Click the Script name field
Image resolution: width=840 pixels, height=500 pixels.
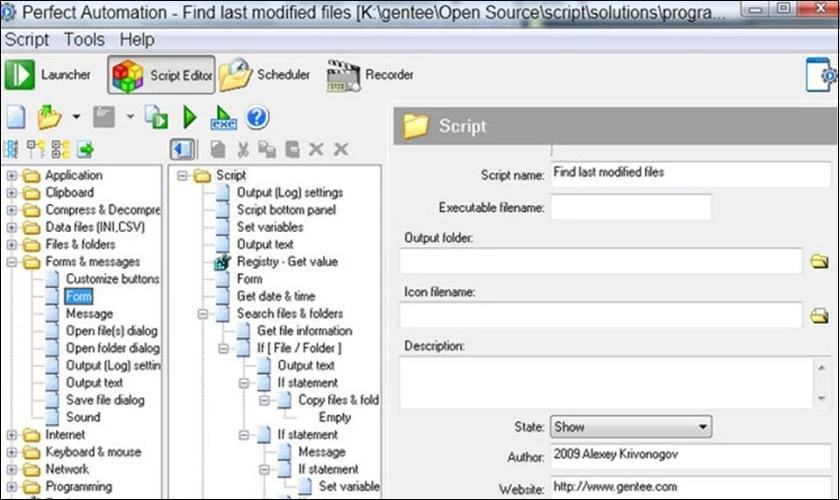691,174
